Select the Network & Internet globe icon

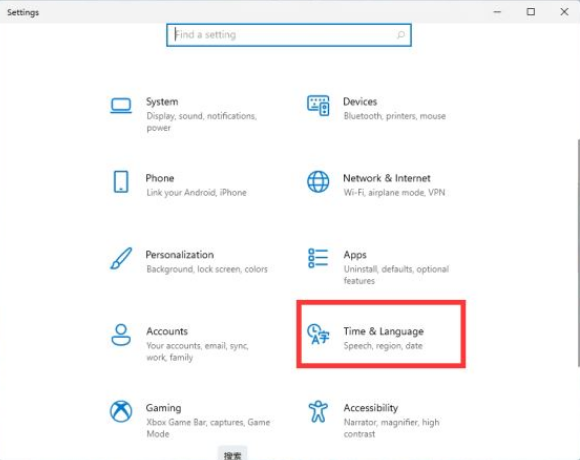318,182
